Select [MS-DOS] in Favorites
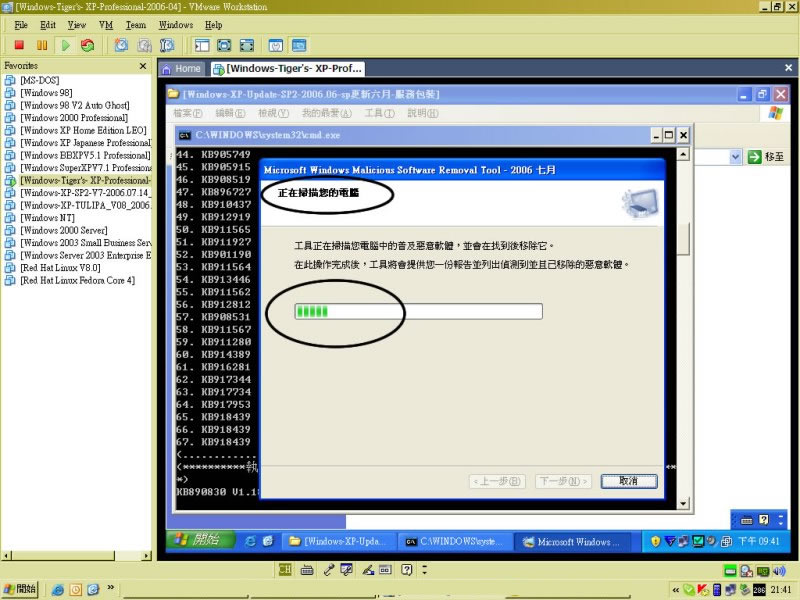800x600 pixels. [39, 80]
